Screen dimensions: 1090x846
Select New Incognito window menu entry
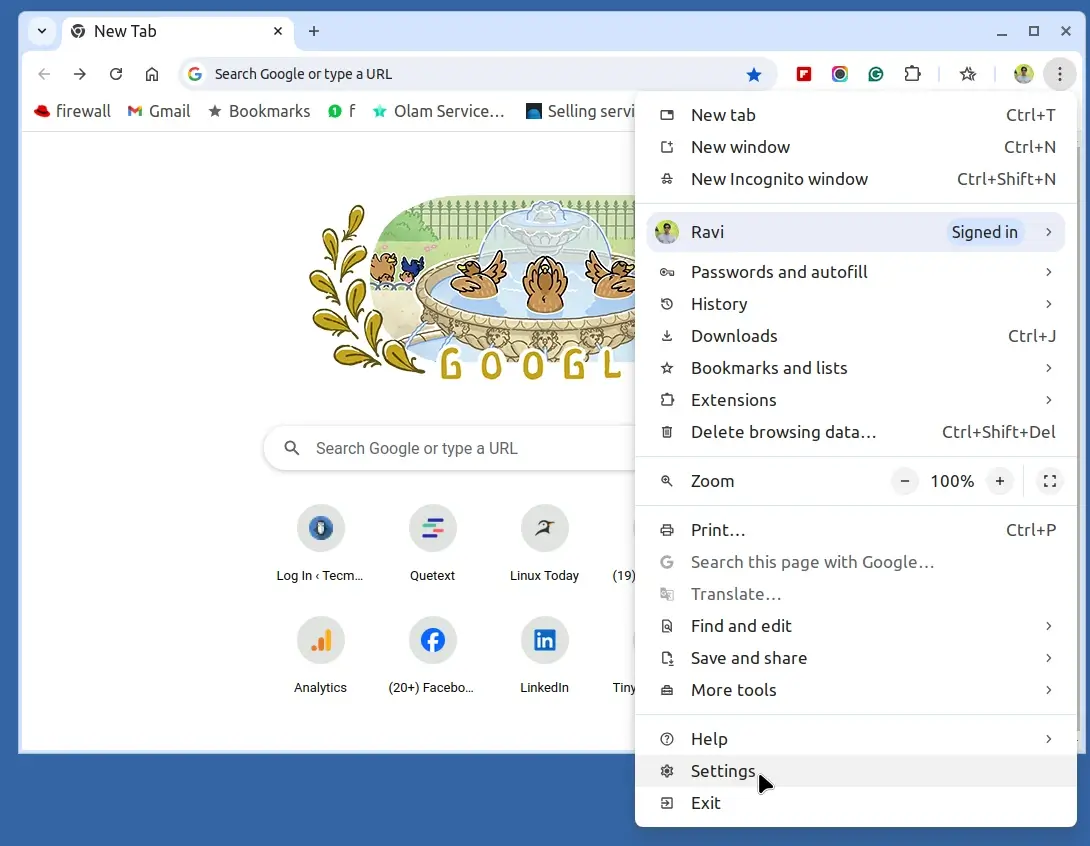(856, 179)
